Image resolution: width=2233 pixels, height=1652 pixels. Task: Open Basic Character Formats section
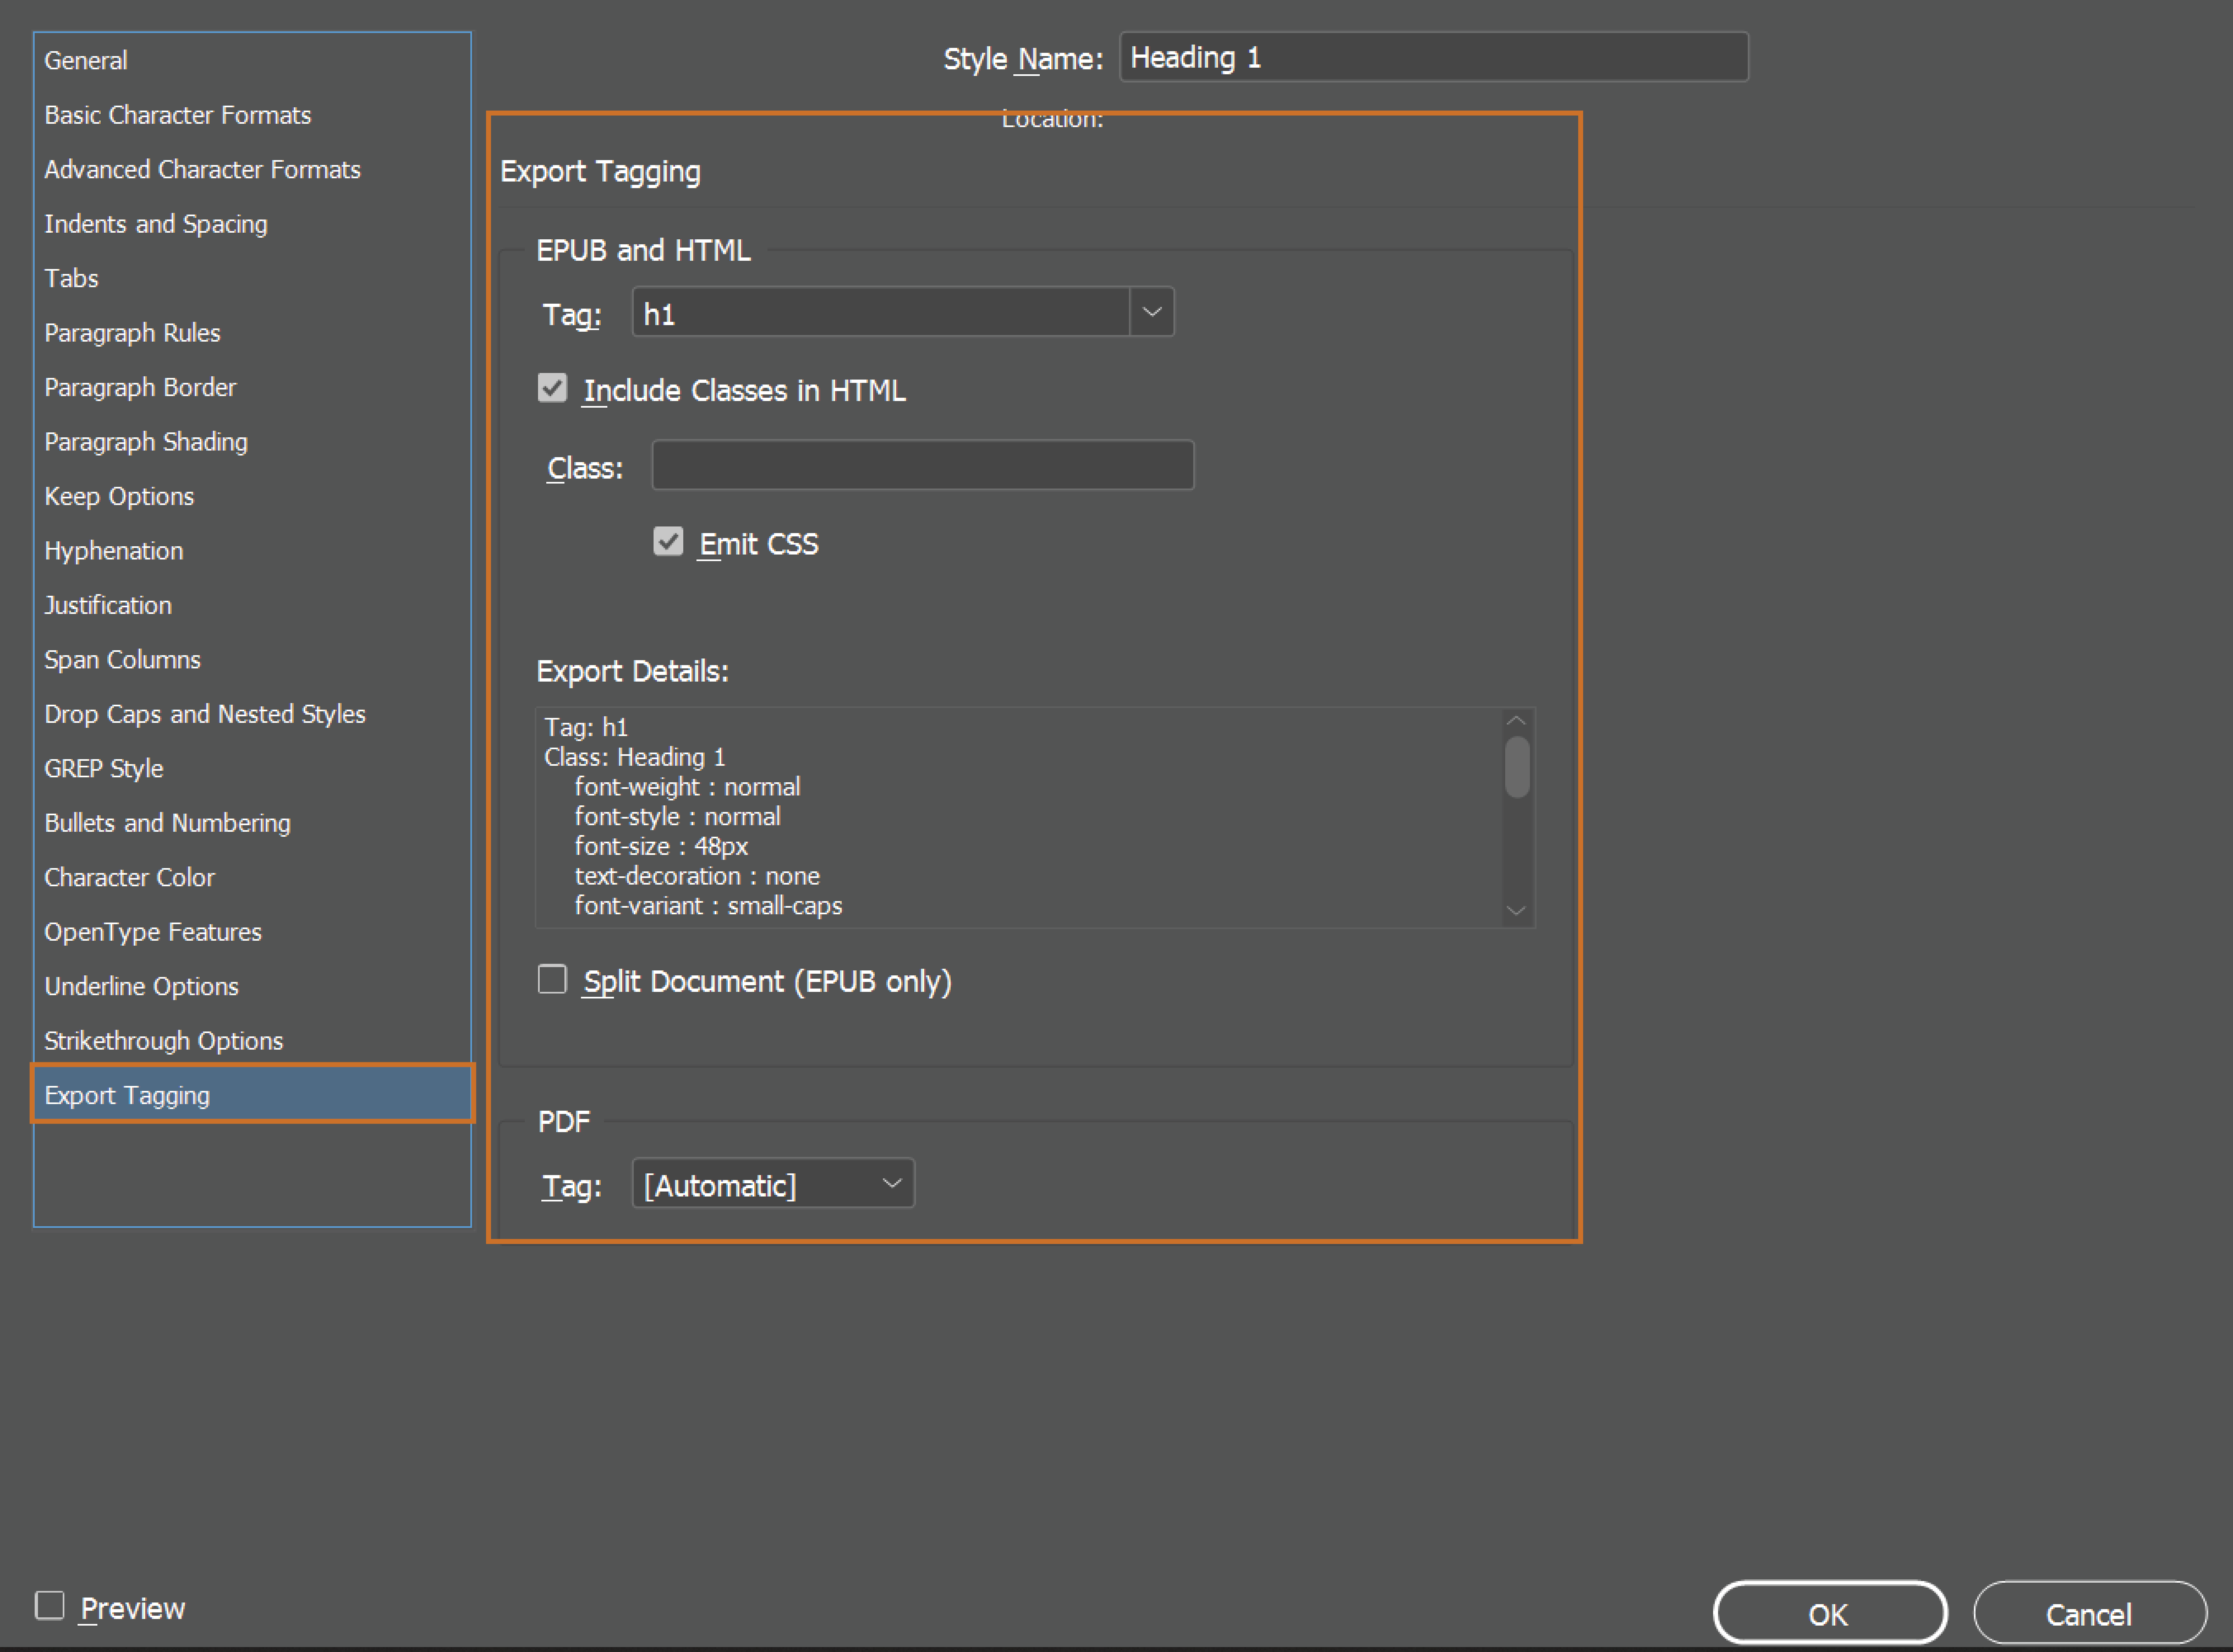tap(177, 115)
